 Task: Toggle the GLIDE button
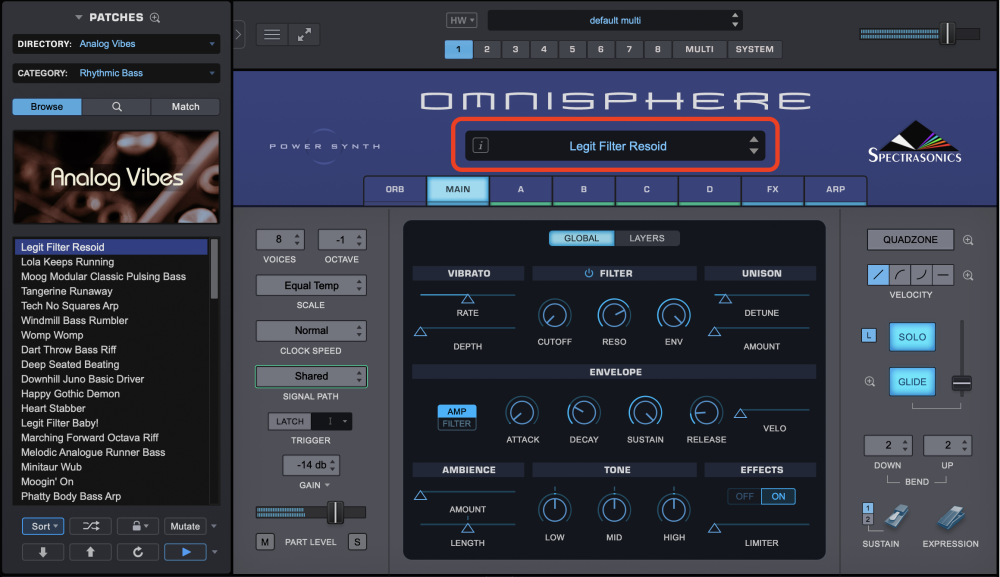tap(912, 382)
